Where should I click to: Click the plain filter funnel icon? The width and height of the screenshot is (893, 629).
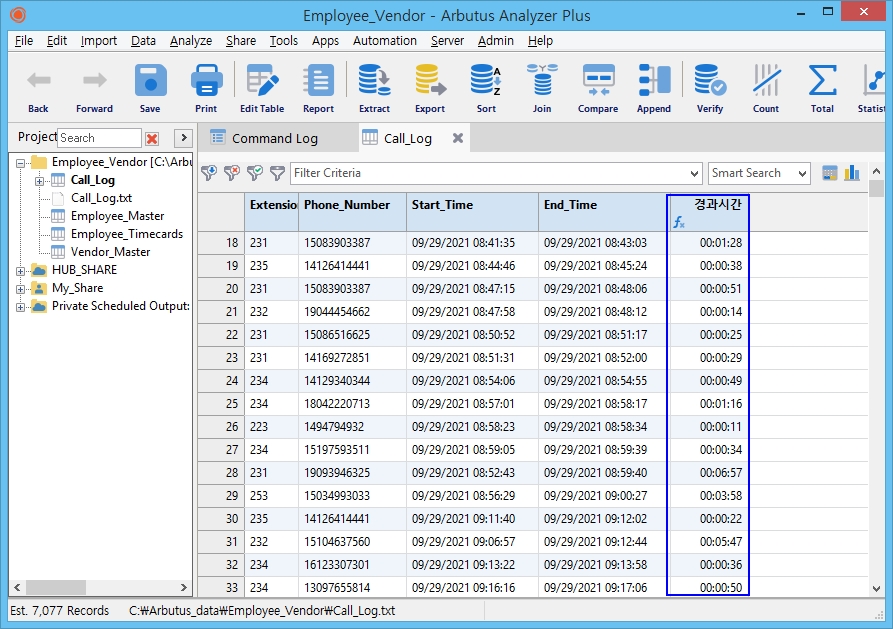click(x=277, y=173)
